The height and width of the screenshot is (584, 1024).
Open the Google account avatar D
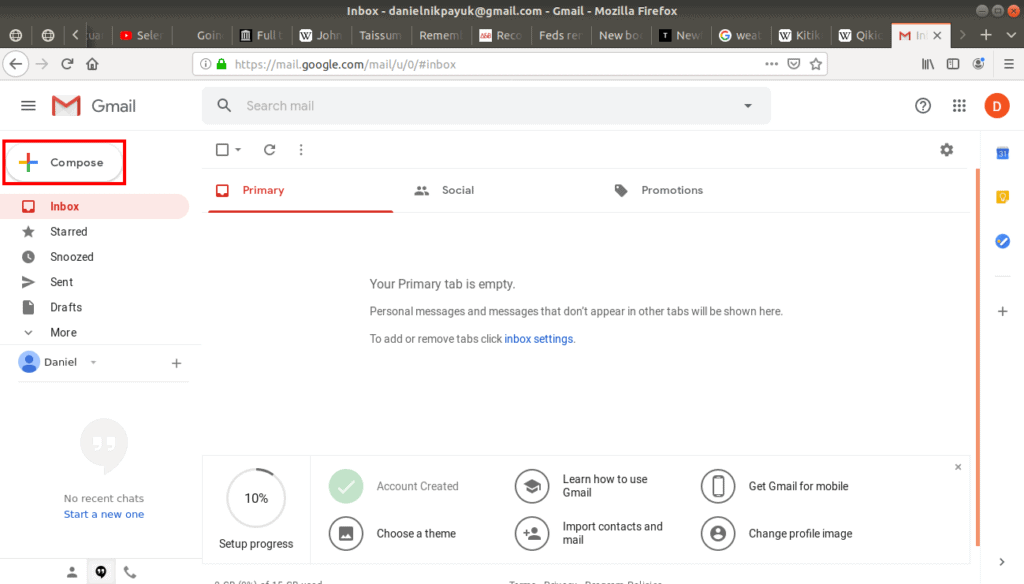997,106
